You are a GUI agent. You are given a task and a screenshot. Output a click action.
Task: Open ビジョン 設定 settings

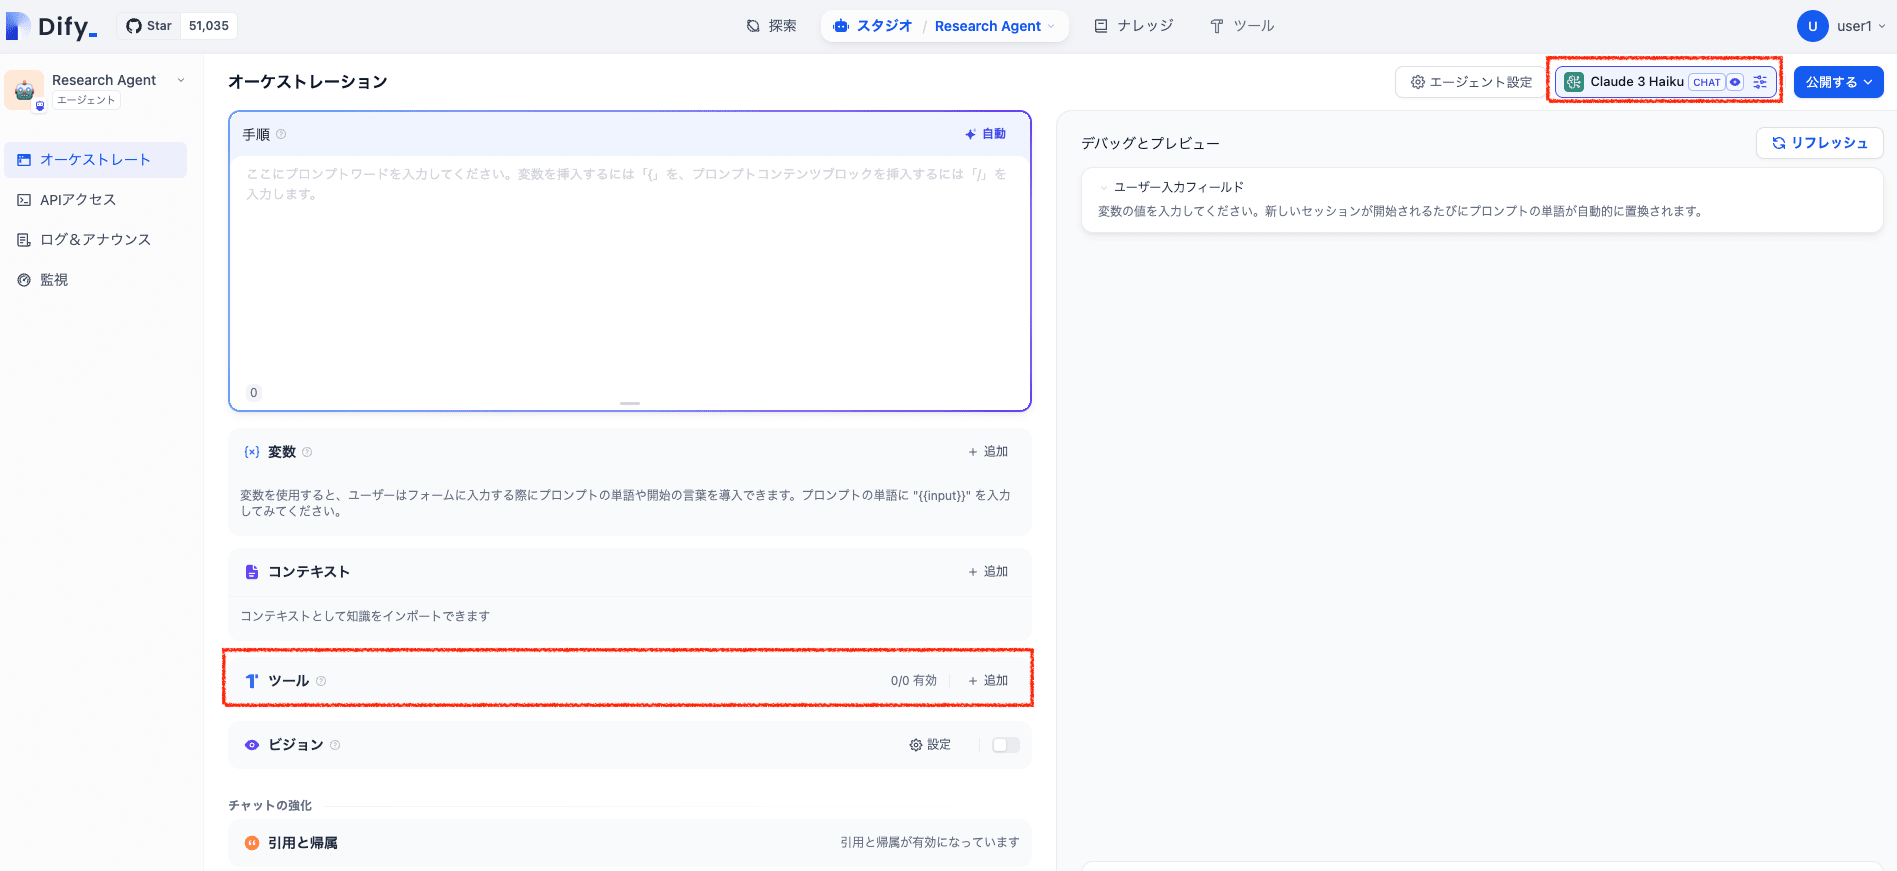coord(930,745)
